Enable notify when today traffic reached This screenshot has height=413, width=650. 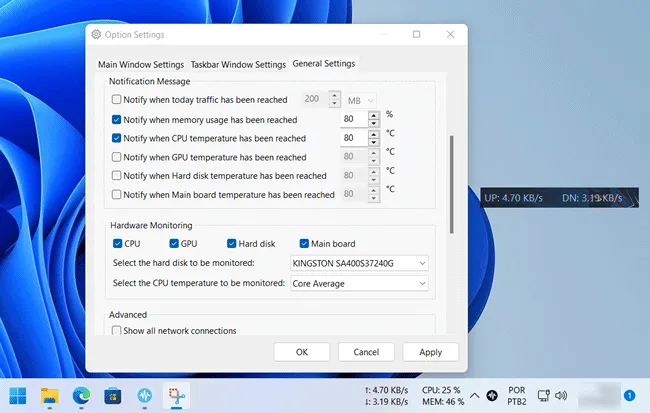(x=116, y=100)
